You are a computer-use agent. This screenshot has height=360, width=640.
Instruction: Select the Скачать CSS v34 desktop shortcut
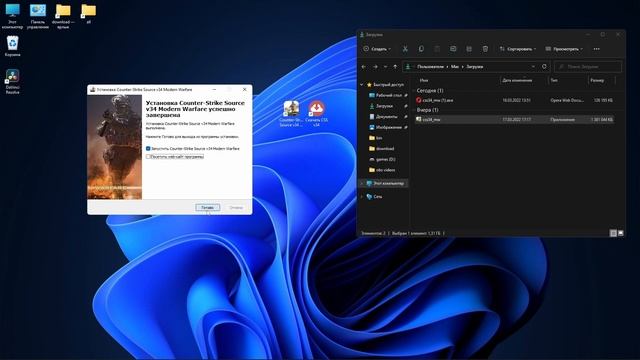pyautogui.click(x=317, y=113)
